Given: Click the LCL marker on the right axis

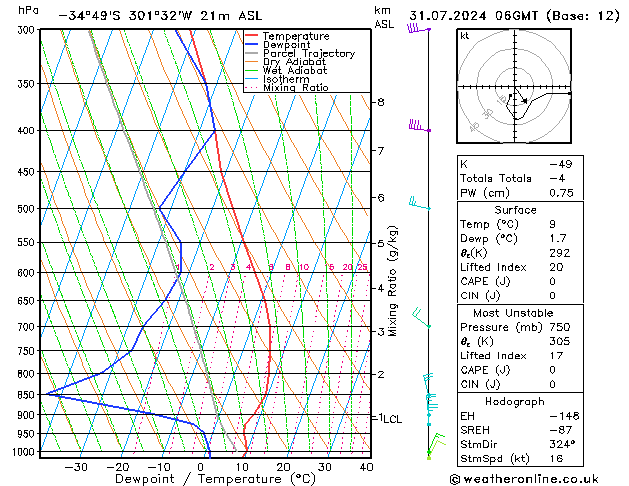Looking at the screenshot, I should click(x=392, y=419).
